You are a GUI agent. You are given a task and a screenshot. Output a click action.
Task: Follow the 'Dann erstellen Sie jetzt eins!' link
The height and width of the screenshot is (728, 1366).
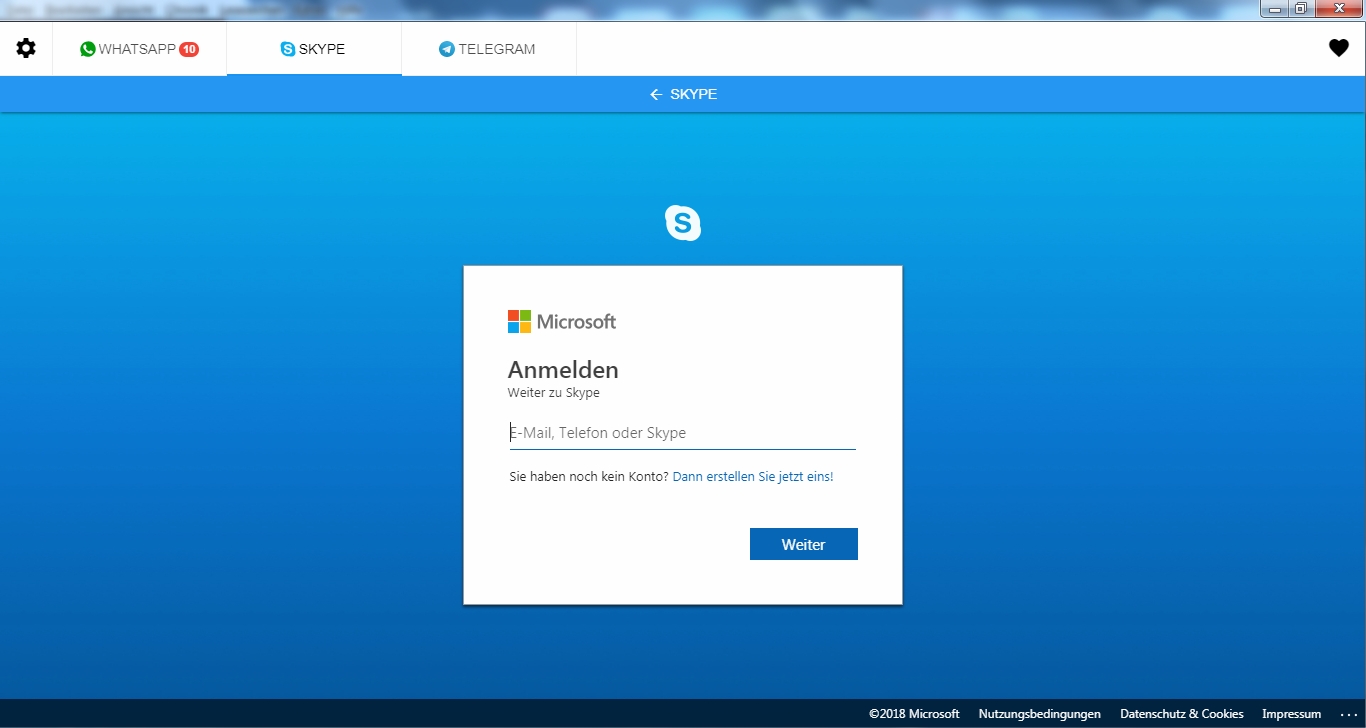[752, 477]
